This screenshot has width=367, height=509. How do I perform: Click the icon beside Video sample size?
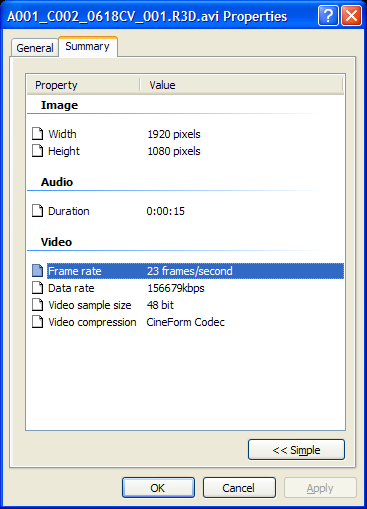tap(38, 305)
